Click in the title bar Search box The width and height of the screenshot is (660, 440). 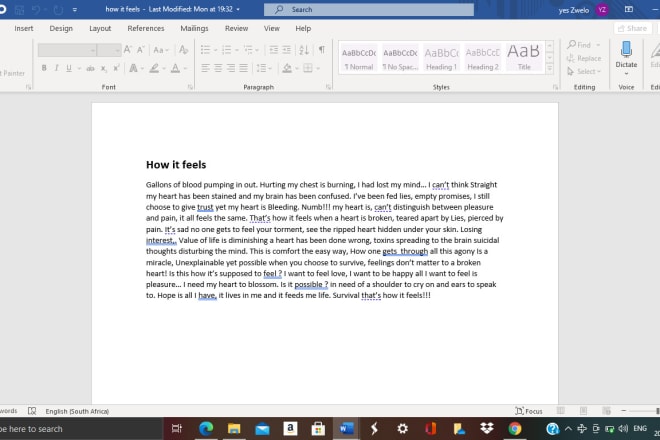(x=355, y=9)
